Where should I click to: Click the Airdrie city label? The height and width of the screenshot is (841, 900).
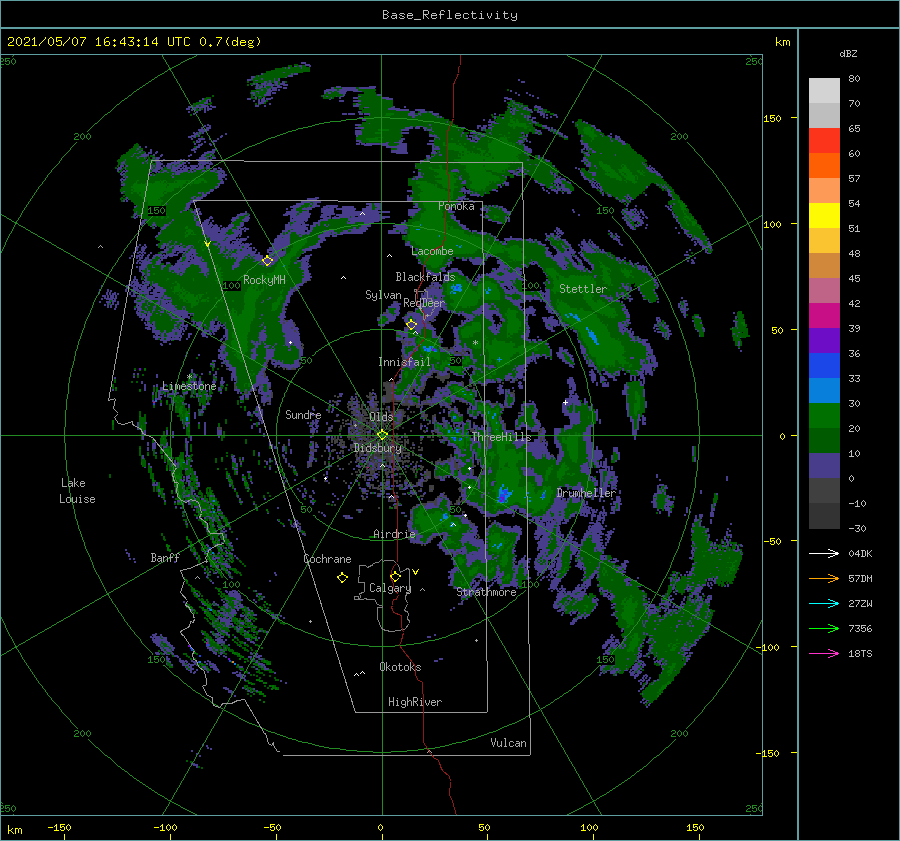pyautogui.click(x=394, y=534)
